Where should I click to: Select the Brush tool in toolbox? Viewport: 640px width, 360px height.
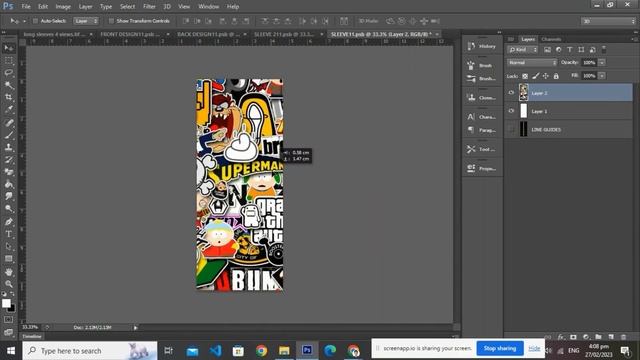tap(9, 135)
